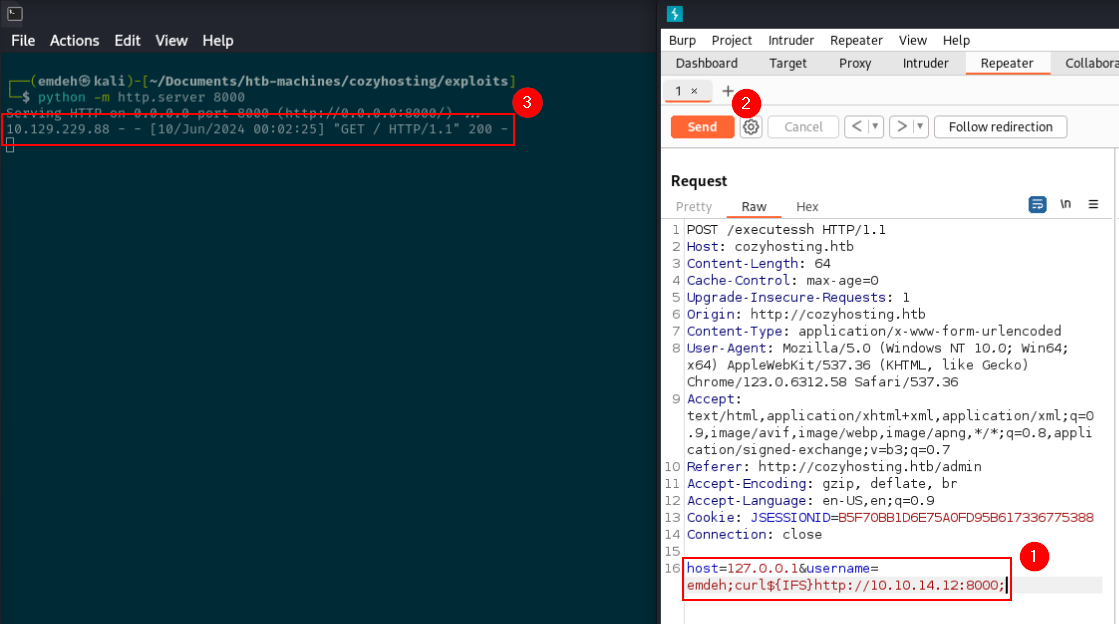Add a new Repeater tab with plus icon
Viewport: 1119px width, 624px height.
tap(727, 91)
